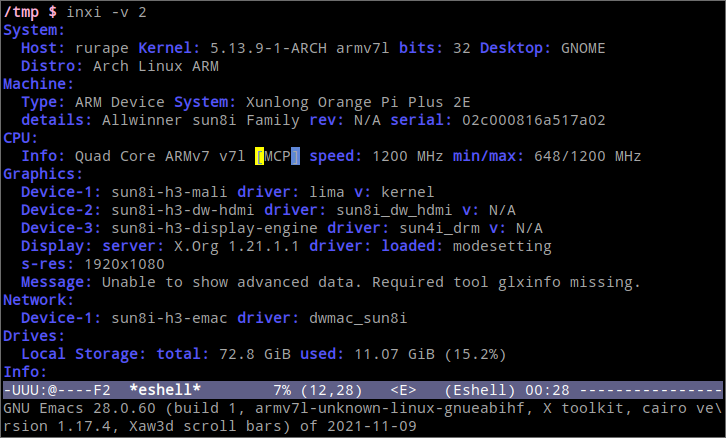This screenshot has height=438, width=726.
Task: Click the 'Drives:' section header
Action: pos(34,336)
